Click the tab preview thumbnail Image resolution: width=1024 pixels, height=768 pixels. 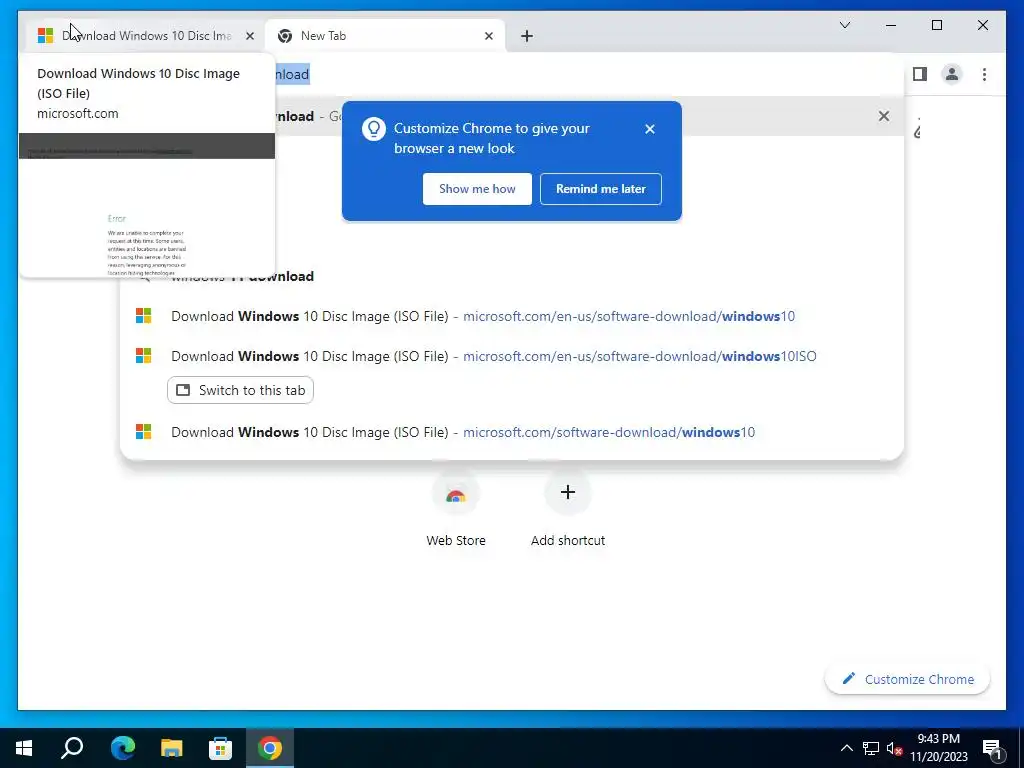point(147,204)
